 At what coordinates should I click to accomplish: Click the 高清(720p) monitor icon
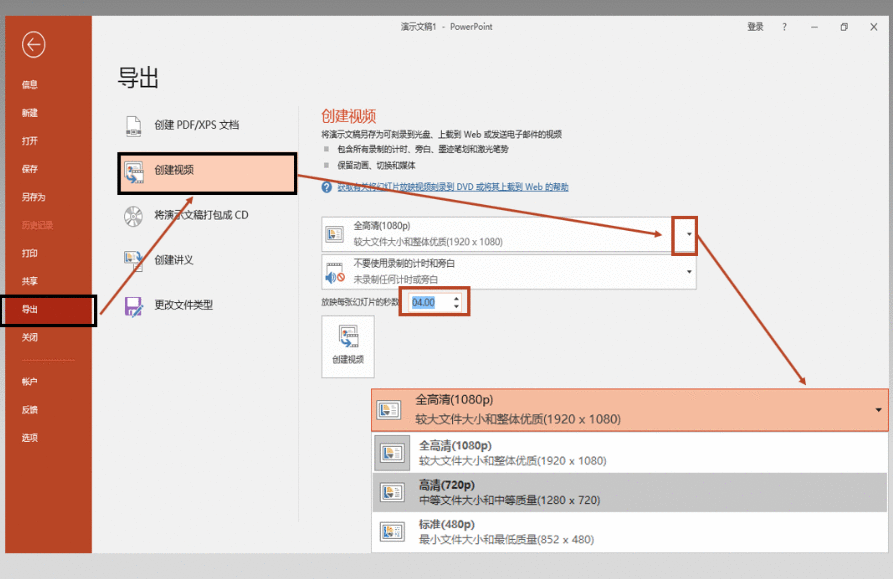[x=391, y=489]
